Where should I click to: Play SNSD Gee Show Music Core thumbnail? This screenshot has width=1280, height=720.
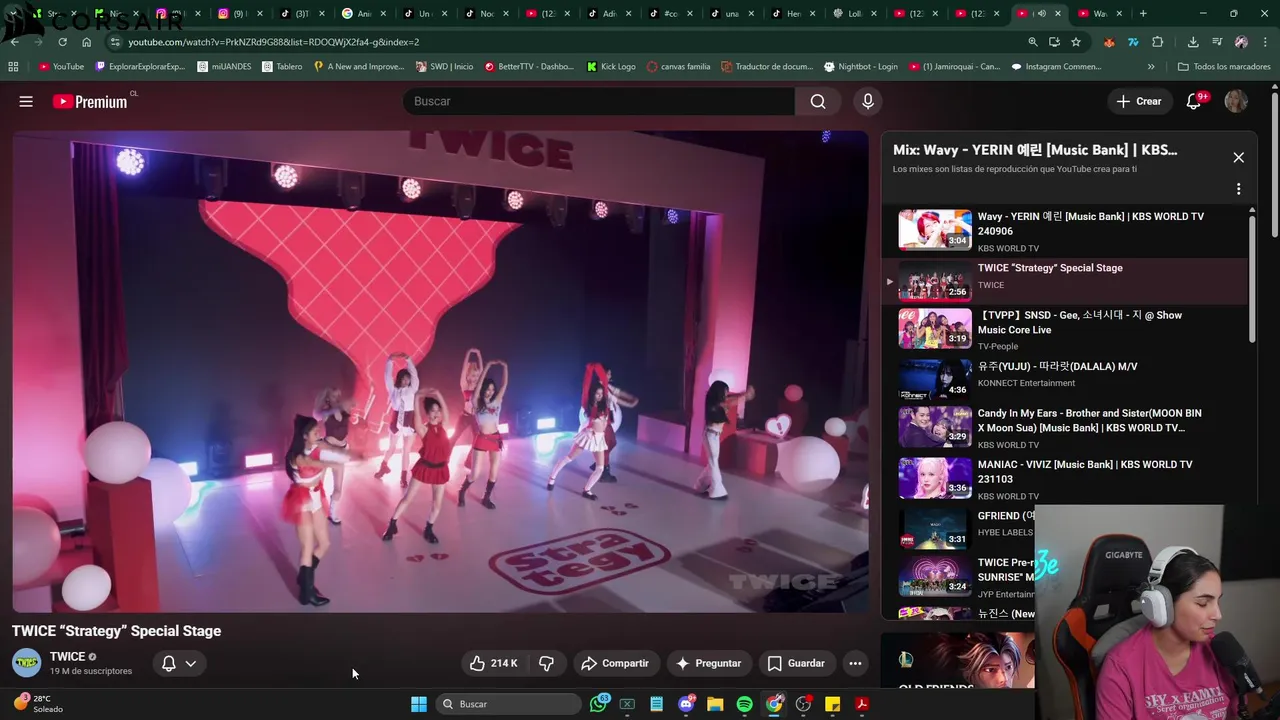tap(935, 327)
